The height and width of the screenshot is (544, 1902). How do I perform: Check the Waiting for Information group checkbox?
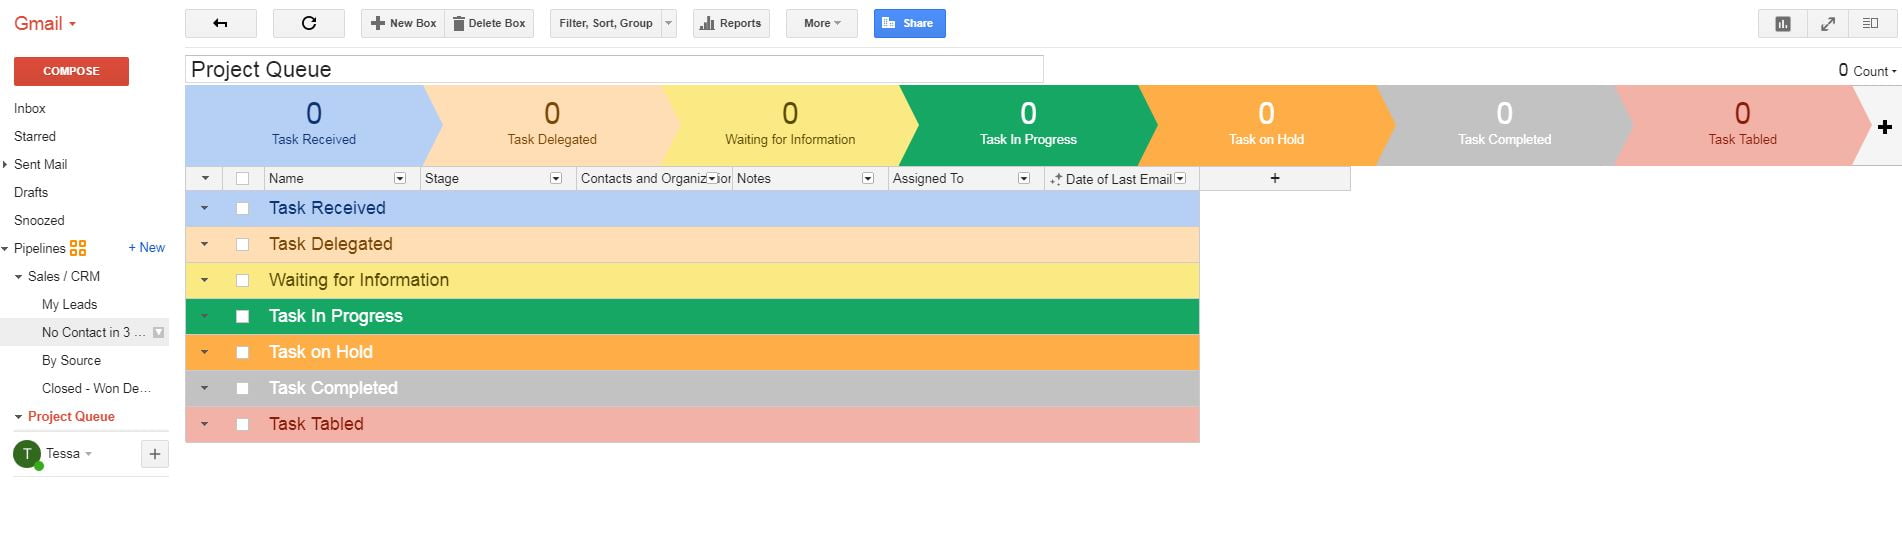click(x=242, y=281)
